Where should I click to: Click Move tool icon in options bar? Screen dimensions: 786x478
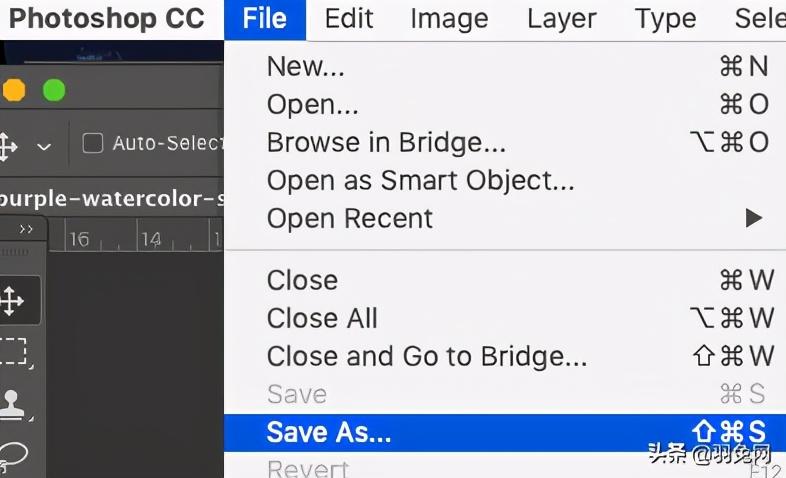pos(8,145)
